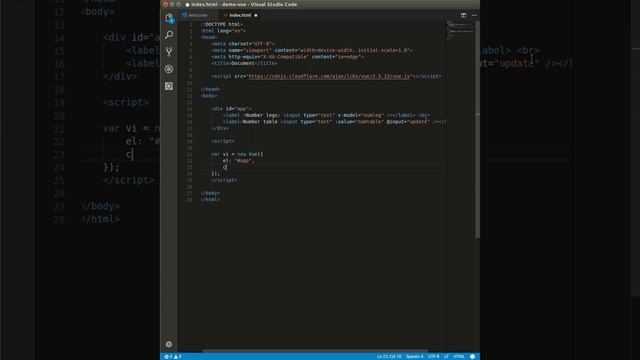
Task: Click the div id="app" opening line
Action: coord(231,109)
